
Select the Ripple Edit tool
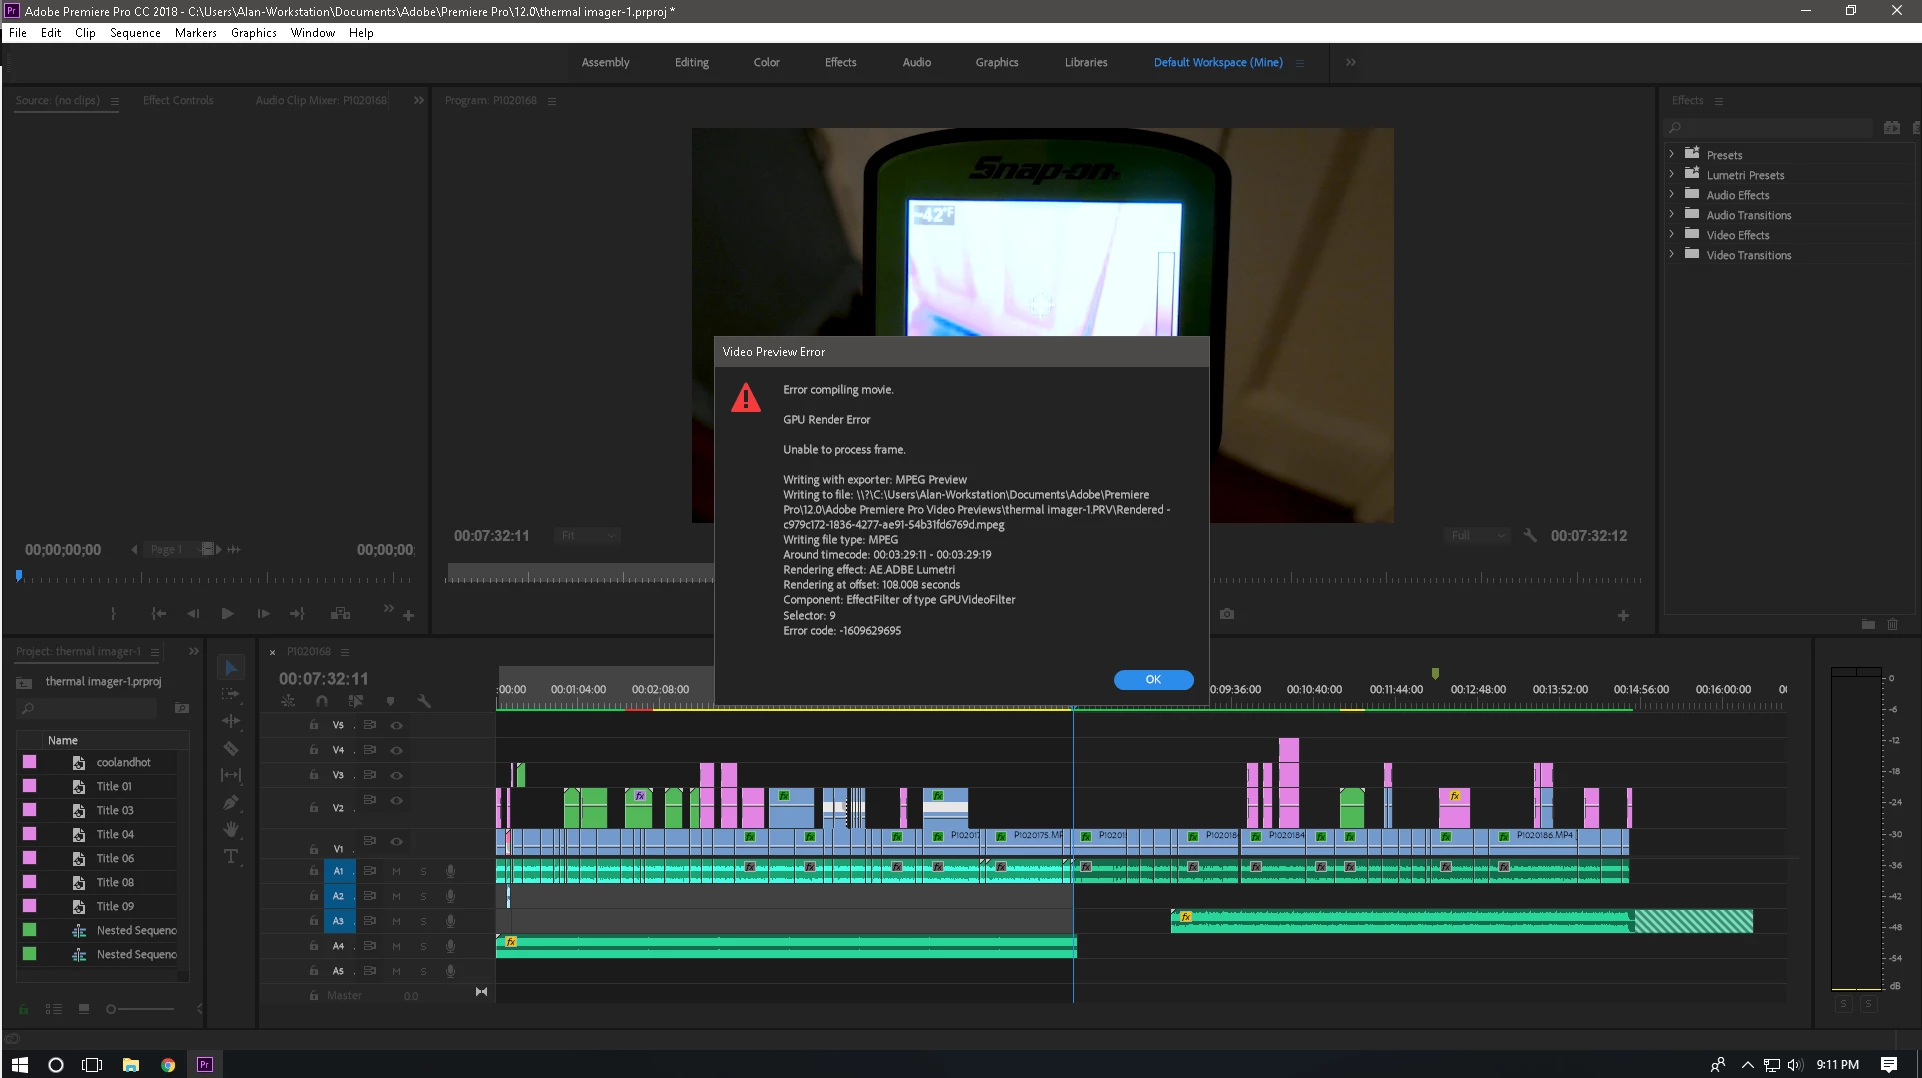(x=230, y=721)
